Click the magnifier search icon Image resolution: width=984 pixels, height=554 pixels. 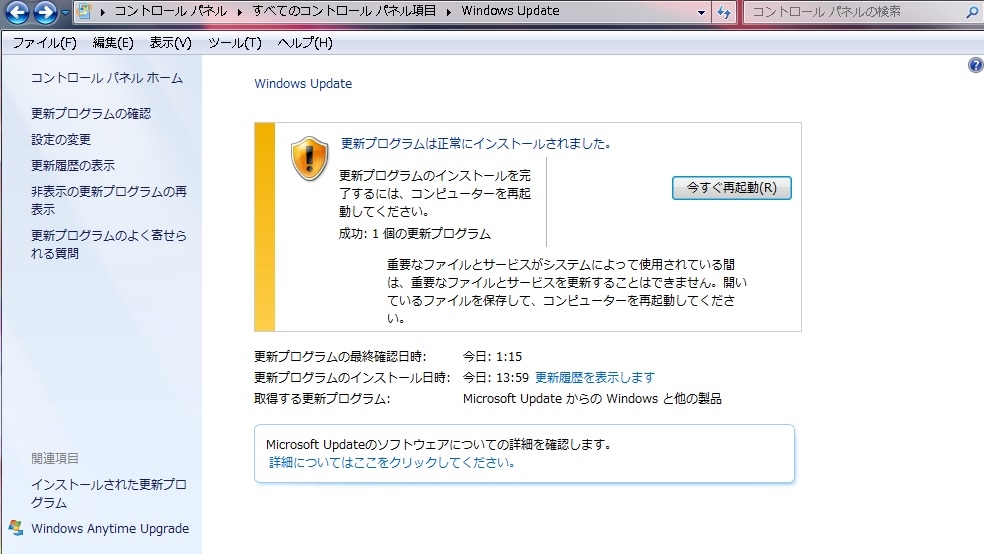point(972,11)
